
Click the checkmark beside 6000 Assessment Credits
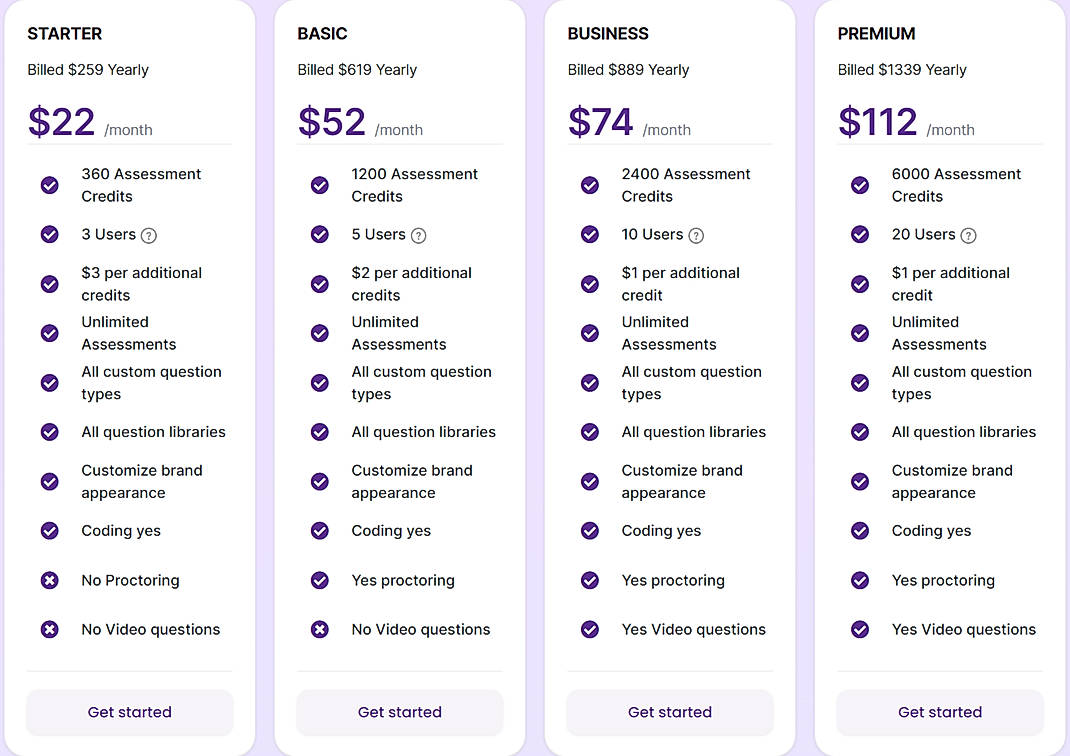pos(859,185)
